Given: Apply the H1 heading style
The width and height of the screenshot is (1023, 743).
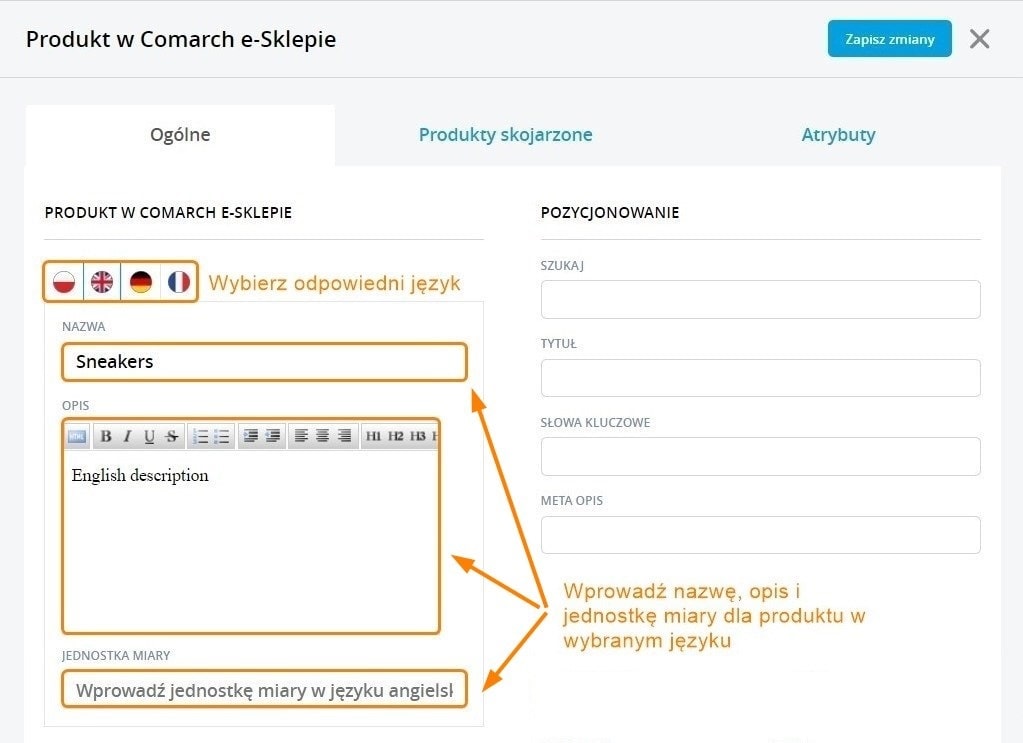Looking at the screenshot, I should point(373,436).
